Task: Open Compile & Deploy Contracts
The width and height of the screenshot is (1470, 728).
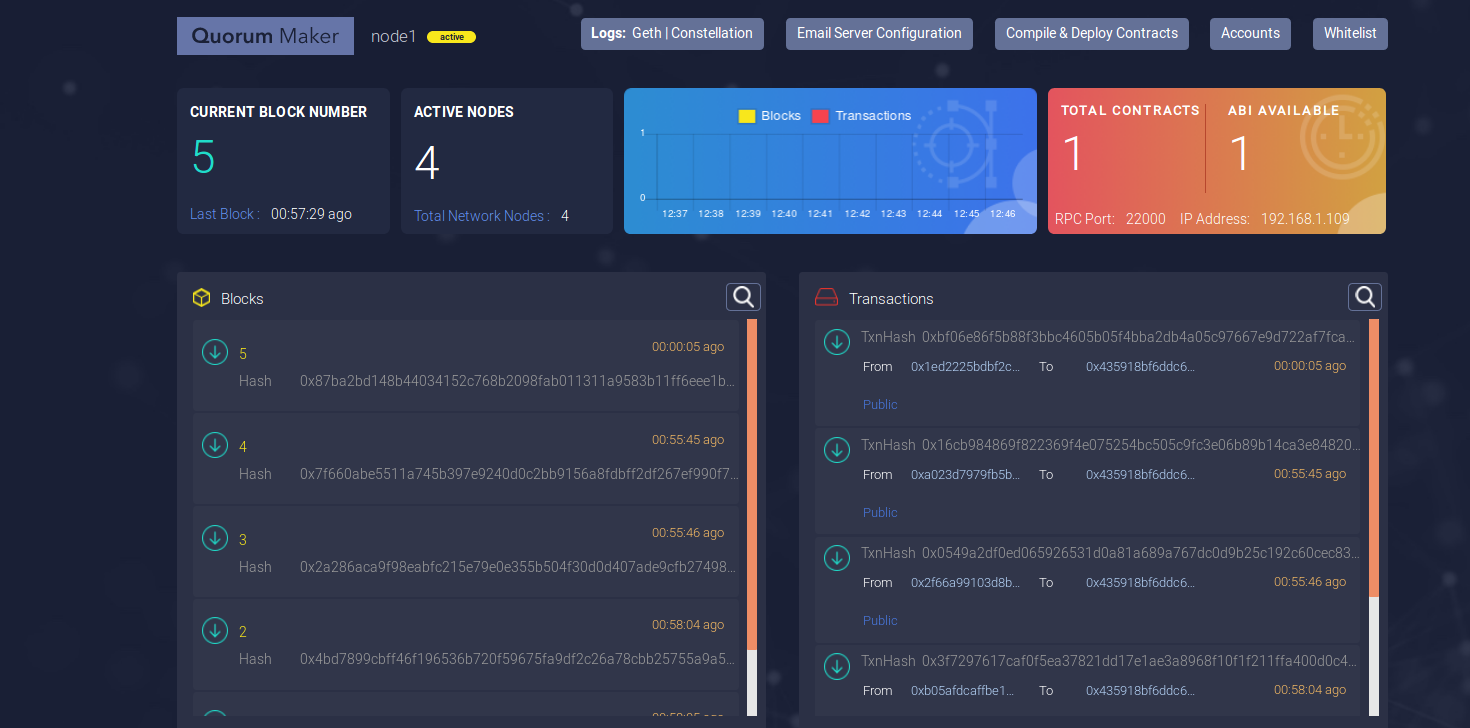Action: (x=1092, y=33)
